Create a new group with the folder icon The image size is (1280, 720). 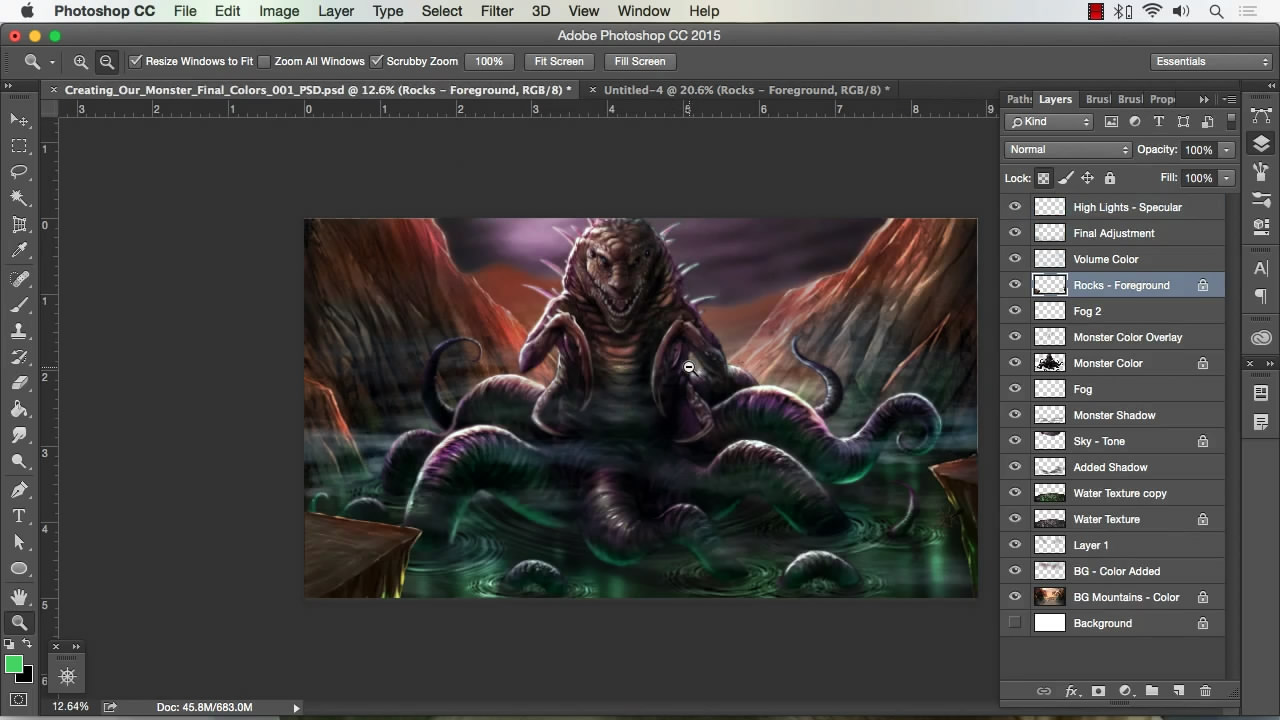click(x=1152, y=691)
